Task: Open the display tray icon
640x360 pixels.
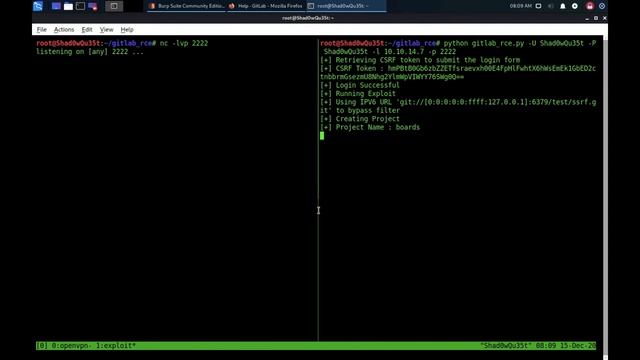Action: 538,6
